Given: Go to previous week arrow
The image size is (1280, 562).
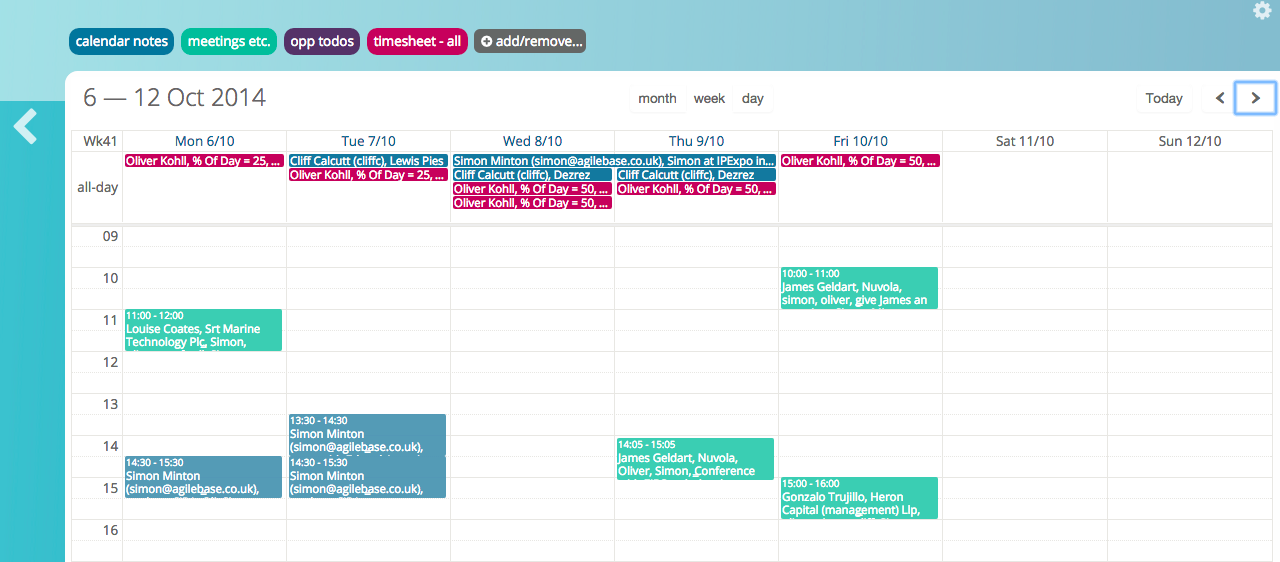Looking at the screenshot, I should click(x=1220, y=98).
